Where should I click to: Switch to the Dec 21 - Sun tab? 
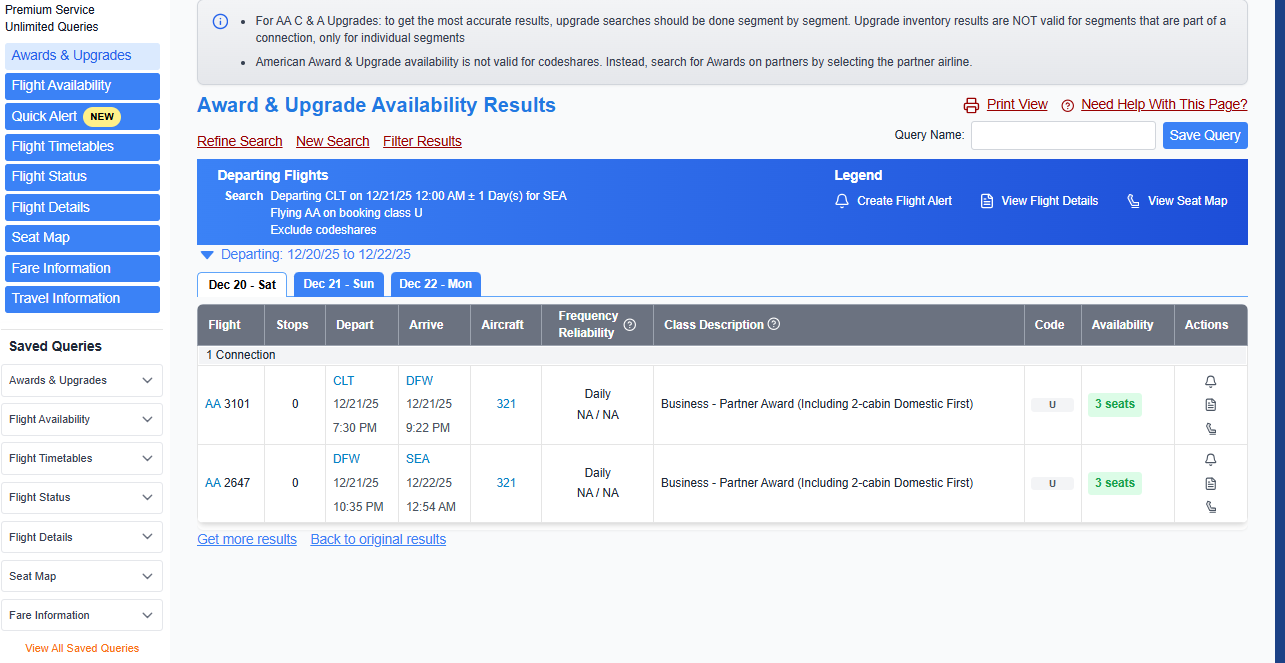339,284
